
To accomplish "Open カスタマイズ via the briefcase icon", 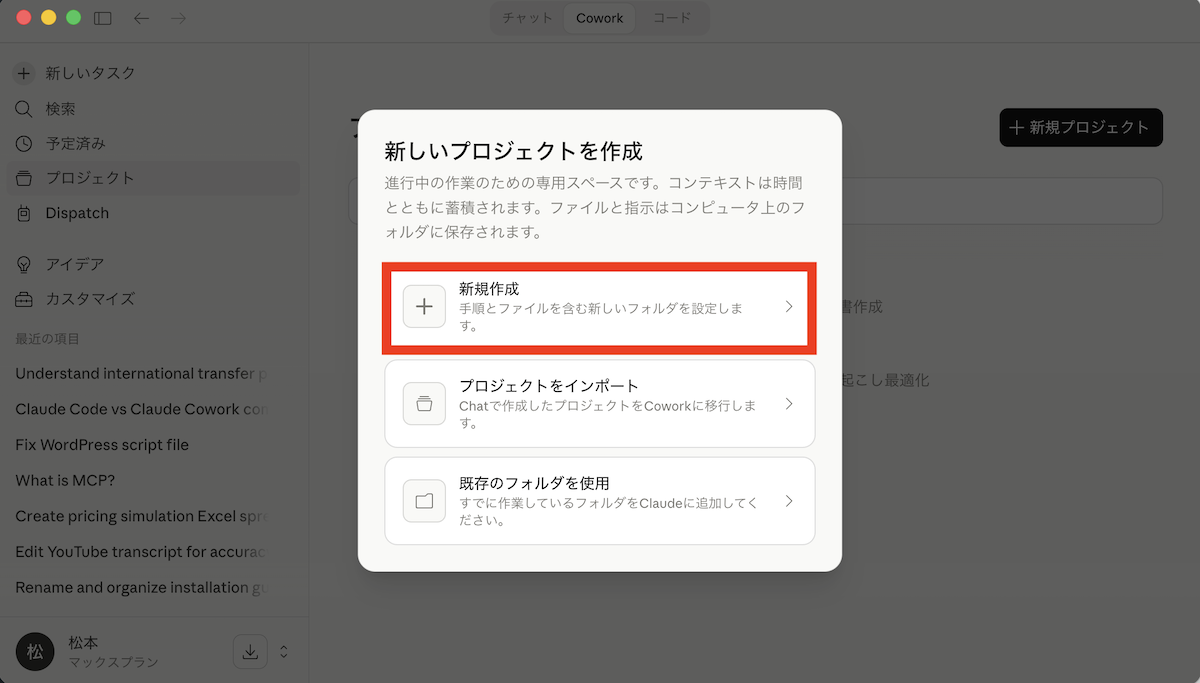I will tap(24, 299).
